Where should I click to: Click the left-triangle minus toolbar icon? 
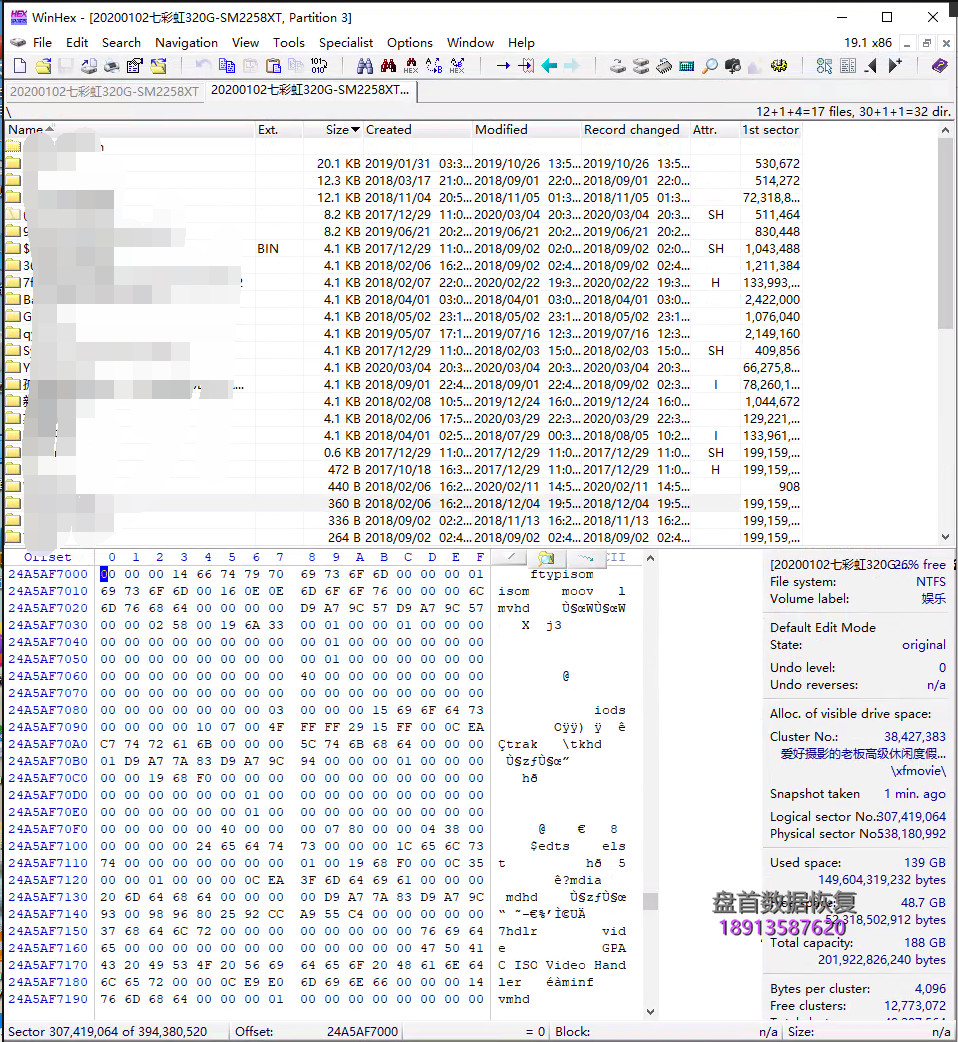tap(871, 66)
